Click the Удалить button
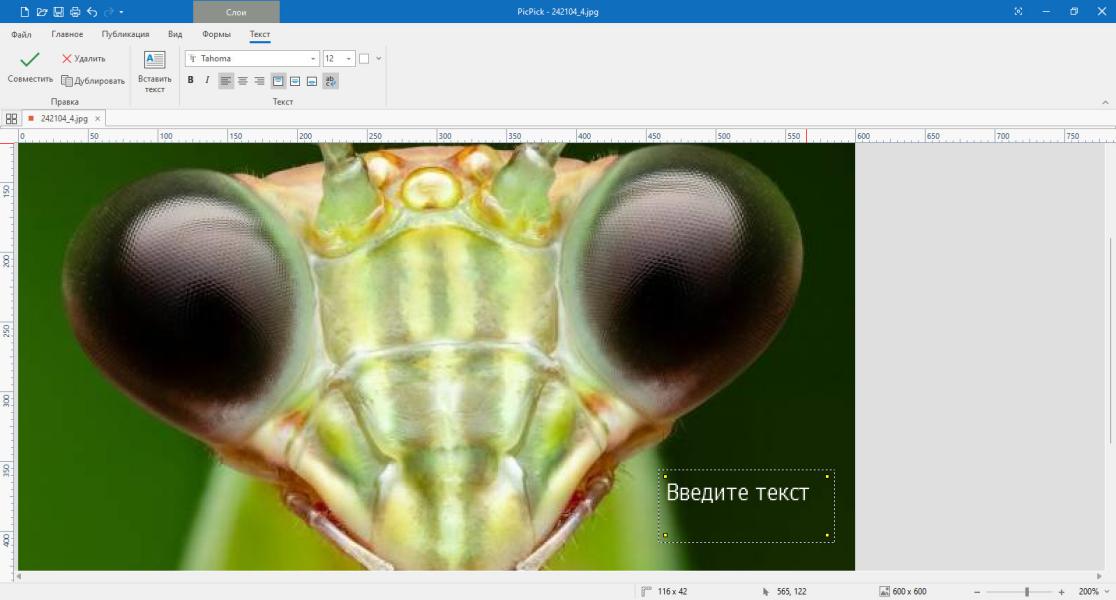The height and width of the screenshot is (600, 1116). click(x=83, y=58)
